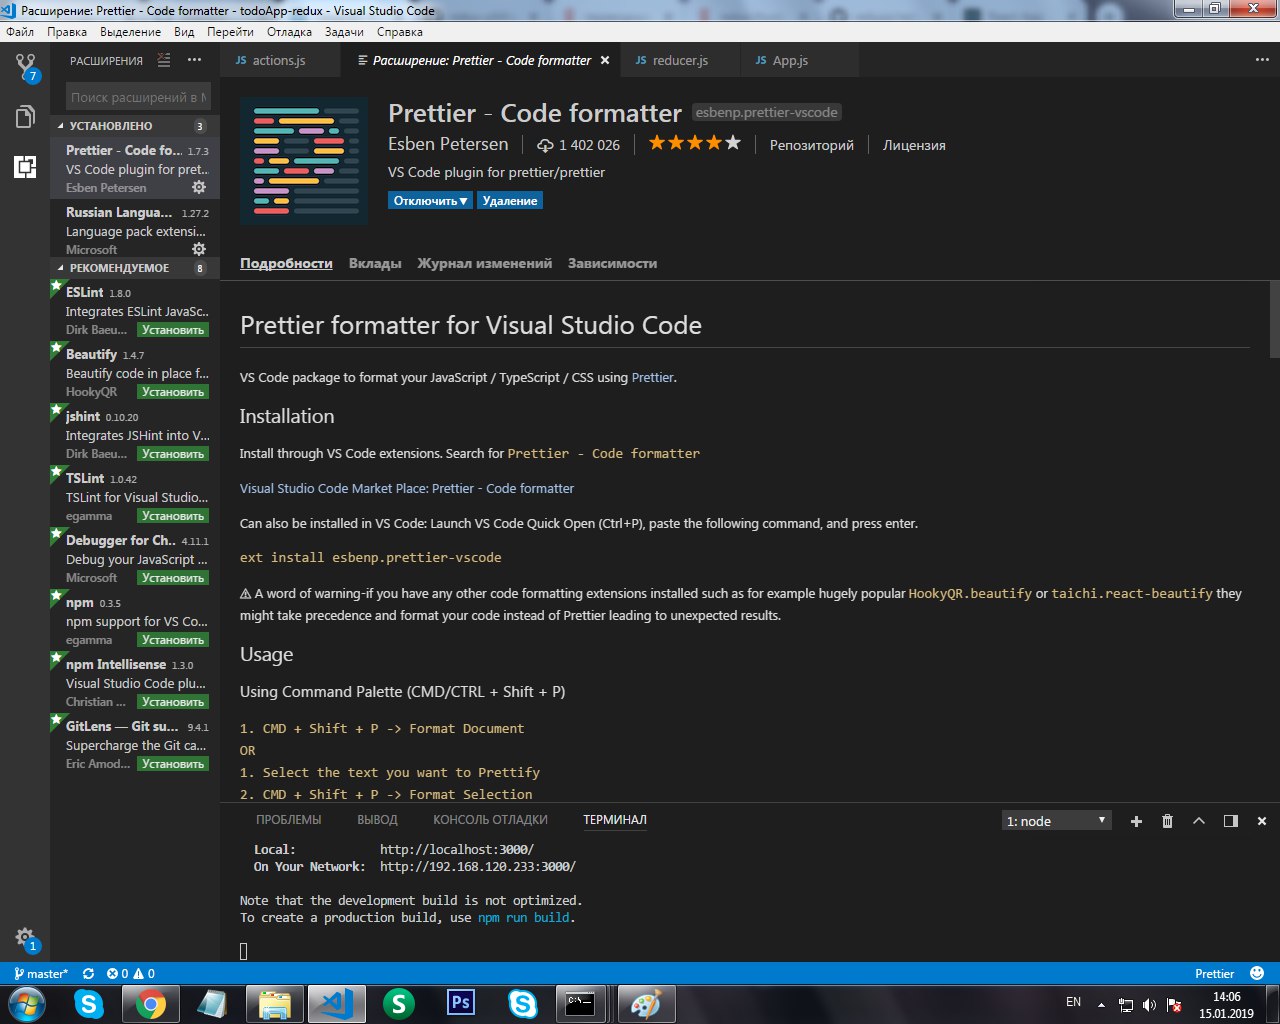
Task: Click gear icon for Russian Language pack
Action: pos(199,249)
